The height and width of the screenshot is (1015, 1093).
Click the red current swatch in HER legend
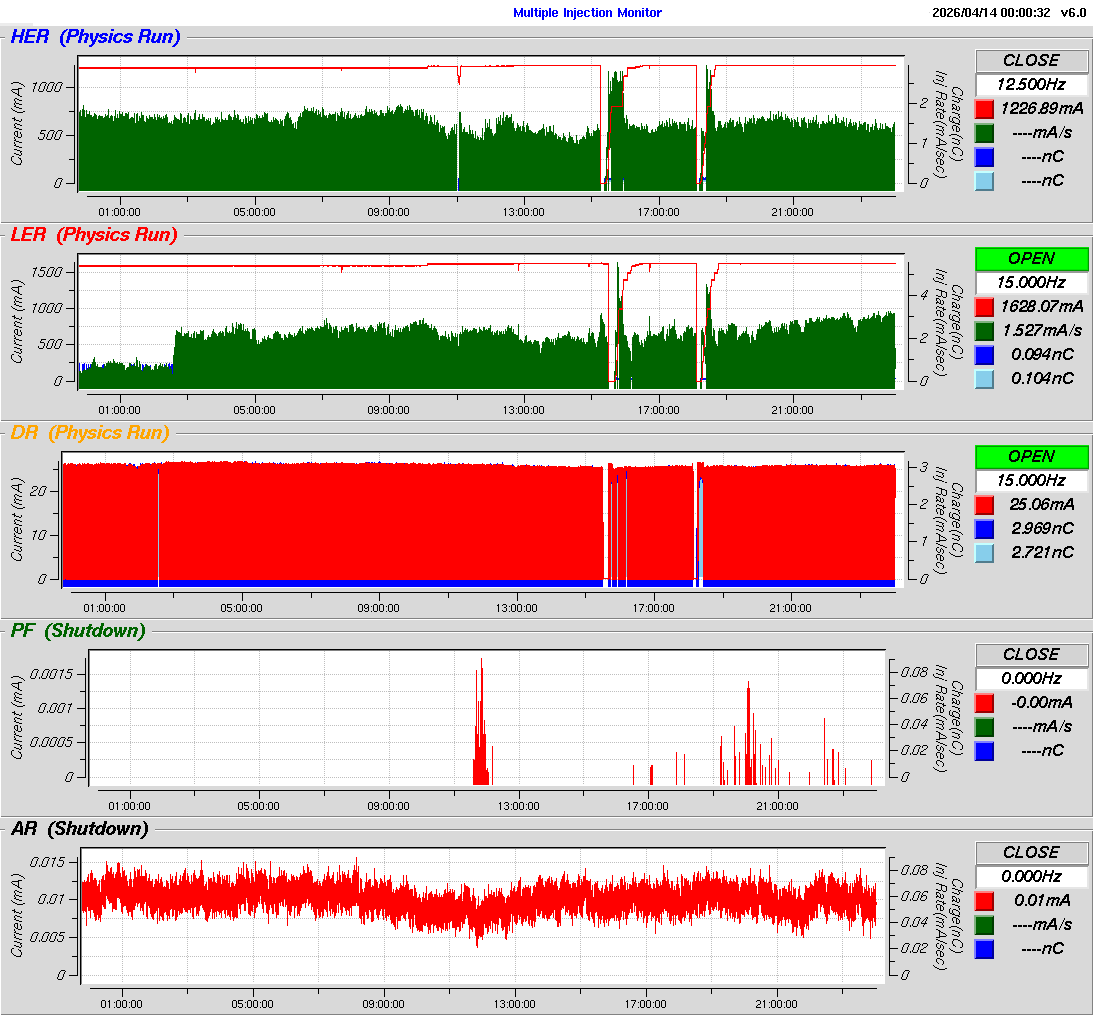point(984,108)
